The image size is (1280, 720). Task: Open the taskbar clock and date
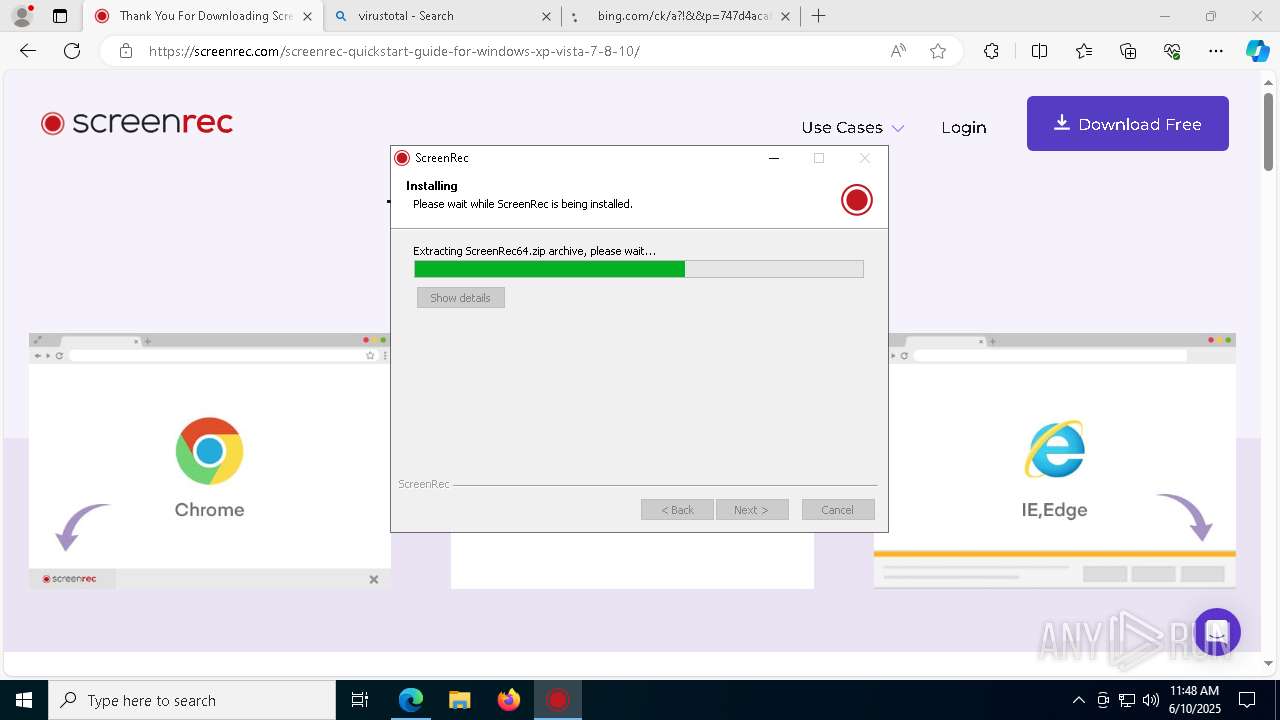click(x=1194, y=700)
